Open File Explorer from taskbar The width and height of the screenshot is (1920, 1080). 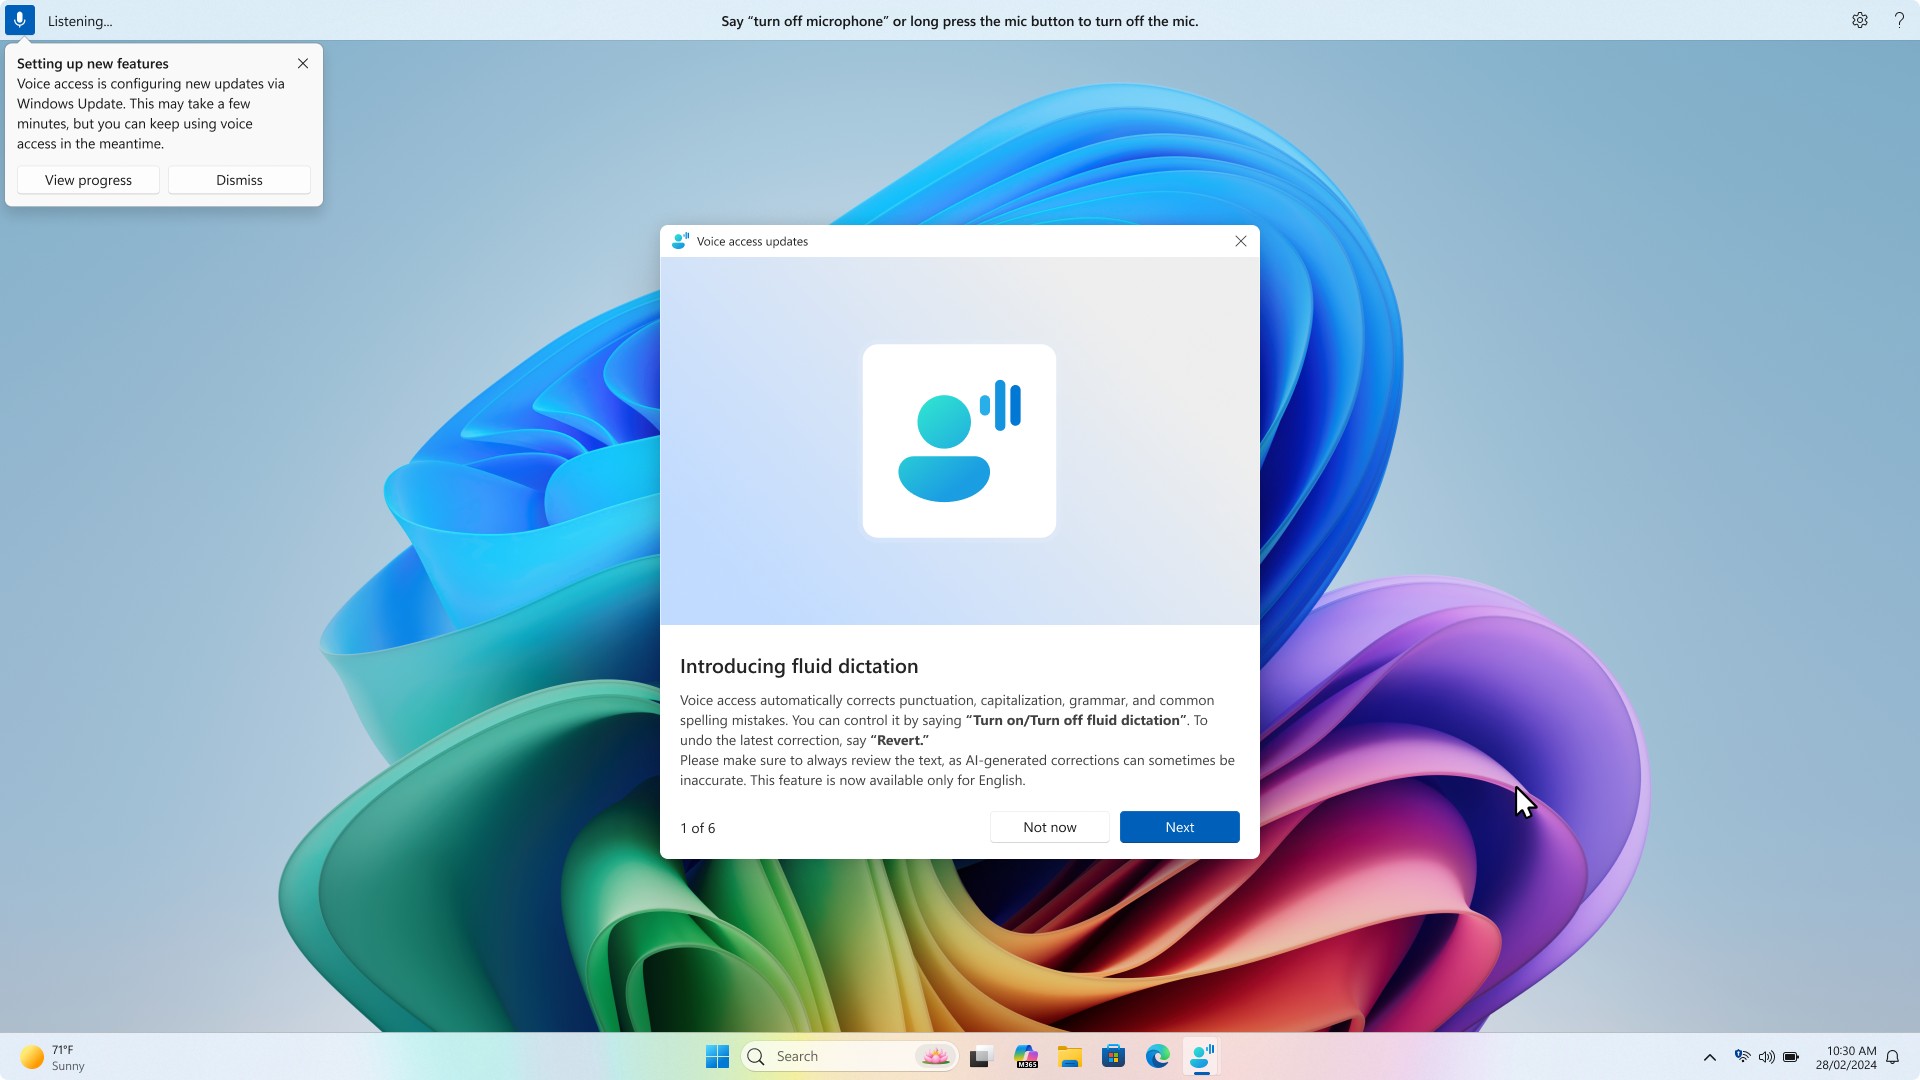click(x=1069, y=1056)
